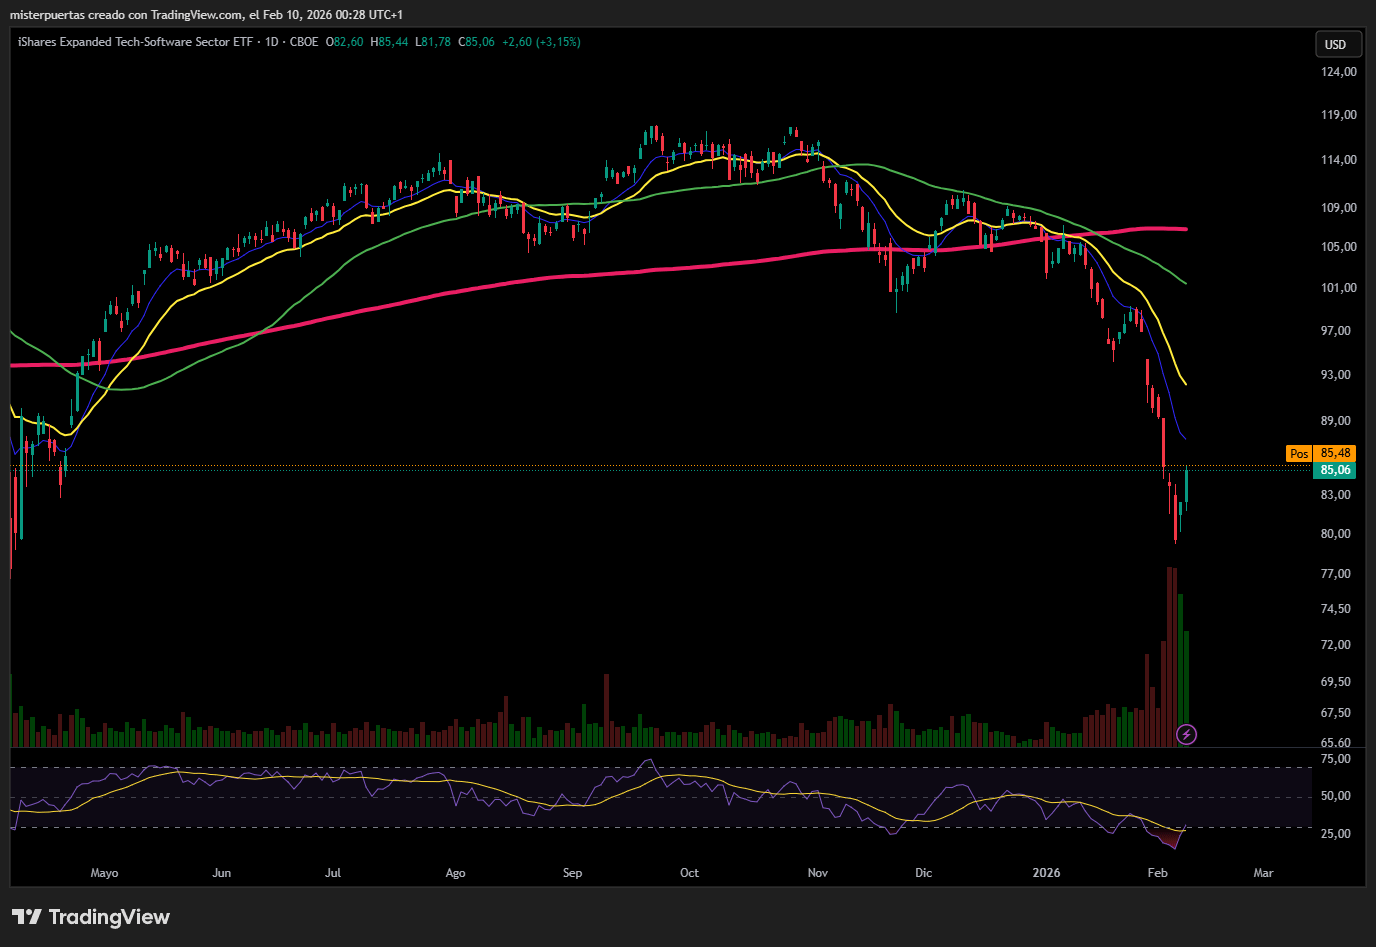Image resolution: width=1376 pixels, height=947 pixels.
Task: Click the 105,00 price axis label
Action: [1339, 247]
